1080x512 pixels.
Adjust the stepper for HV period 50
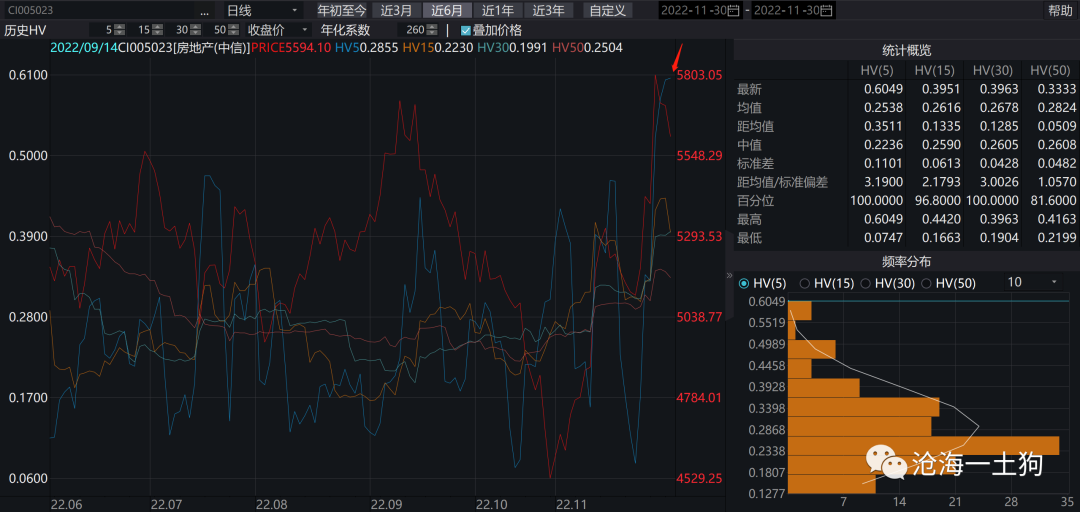[x=233, y=30]
